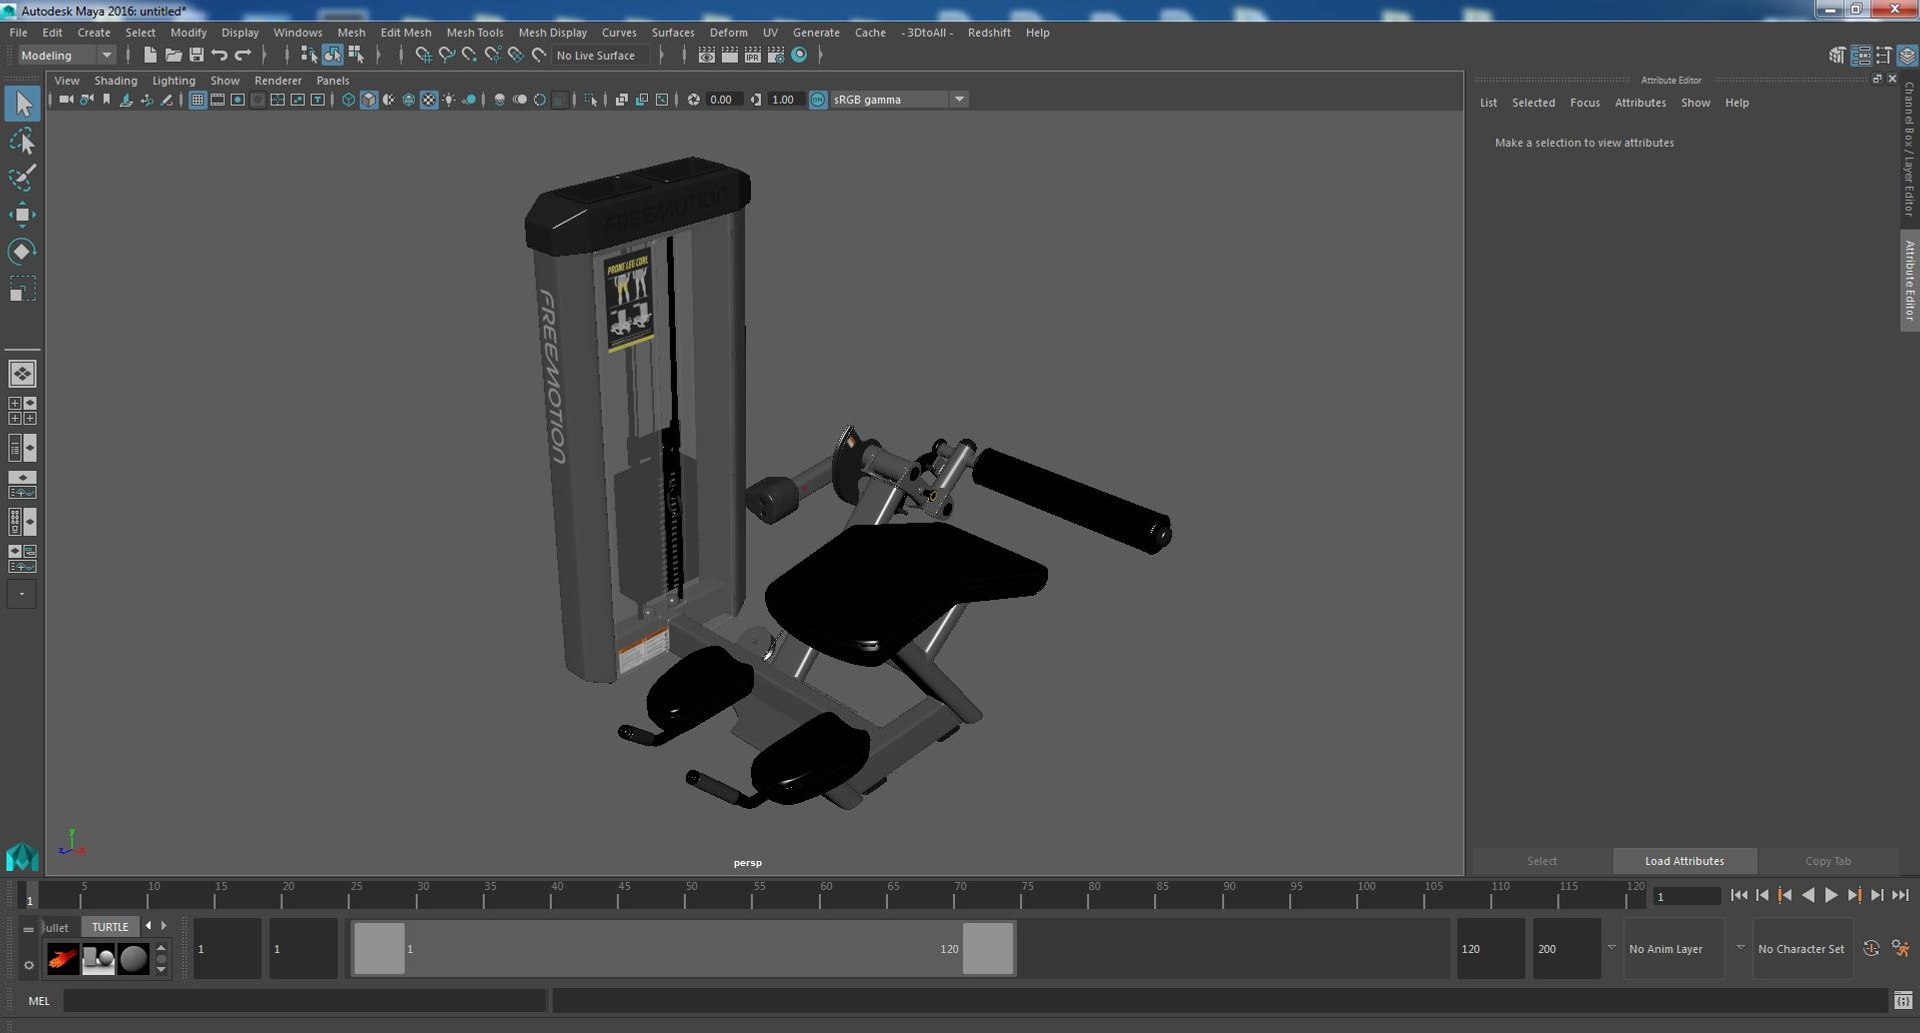Viewport: 1920px width, 1033px height.
Task: Open the Redshift menu
Action: [988, 32]
